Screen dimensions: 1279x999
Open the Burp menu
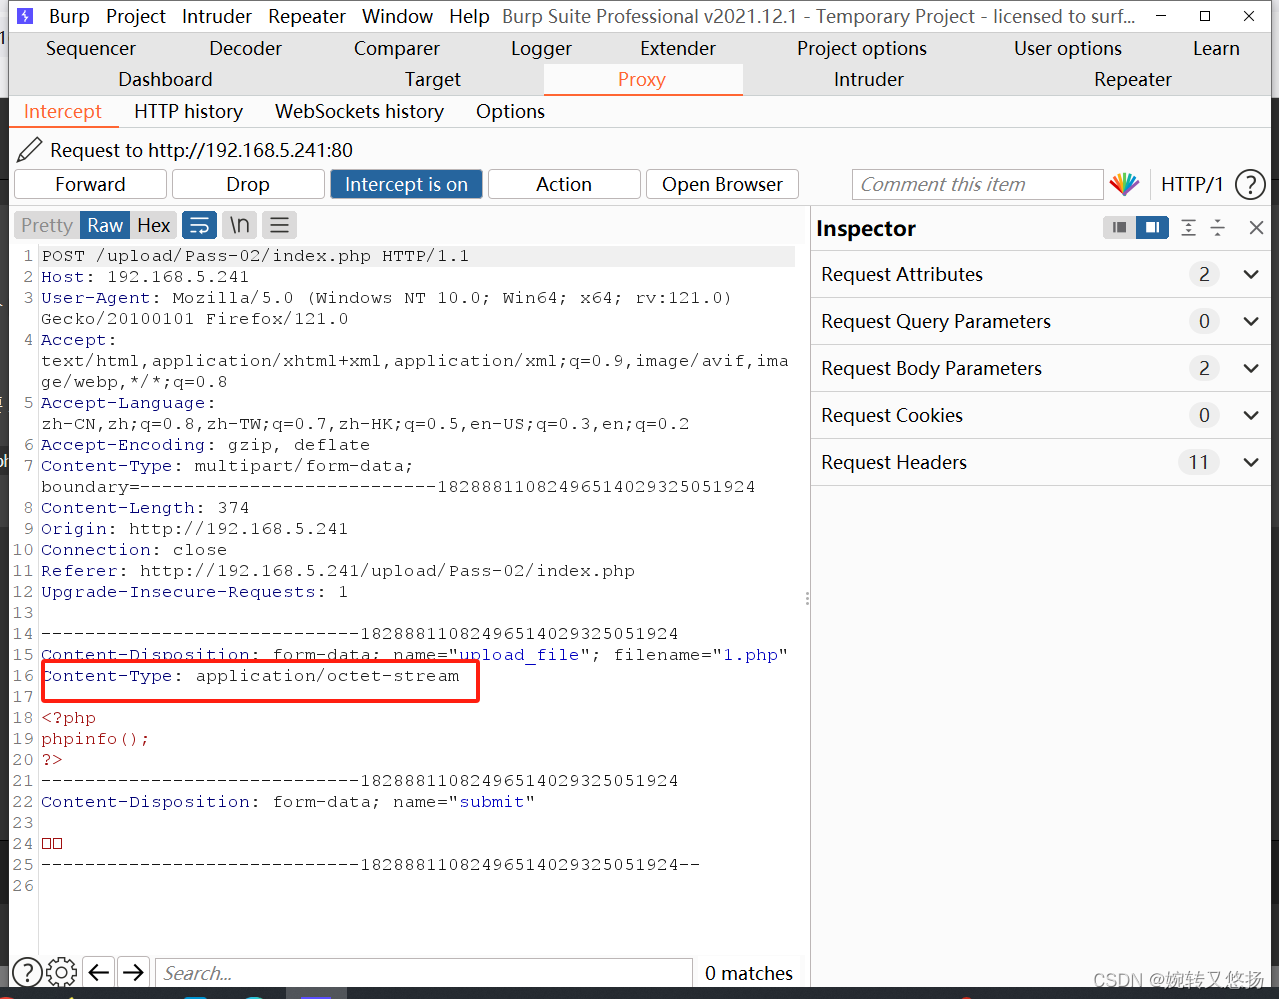69,16
